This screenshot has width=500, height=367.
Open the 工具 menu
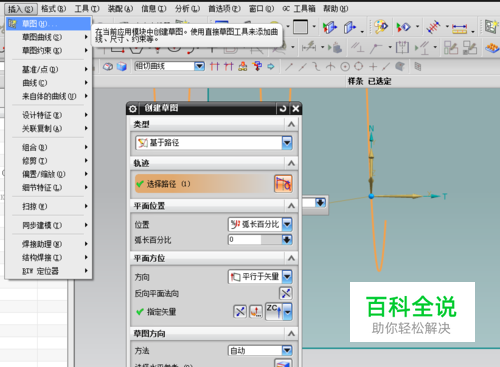87,9
